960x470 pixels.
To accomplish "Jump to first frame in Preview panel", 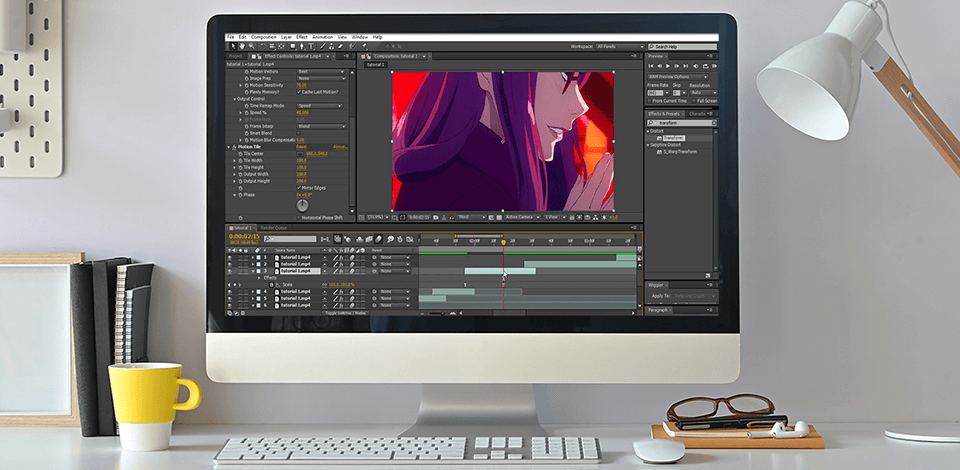I will (x=651, y=66).
